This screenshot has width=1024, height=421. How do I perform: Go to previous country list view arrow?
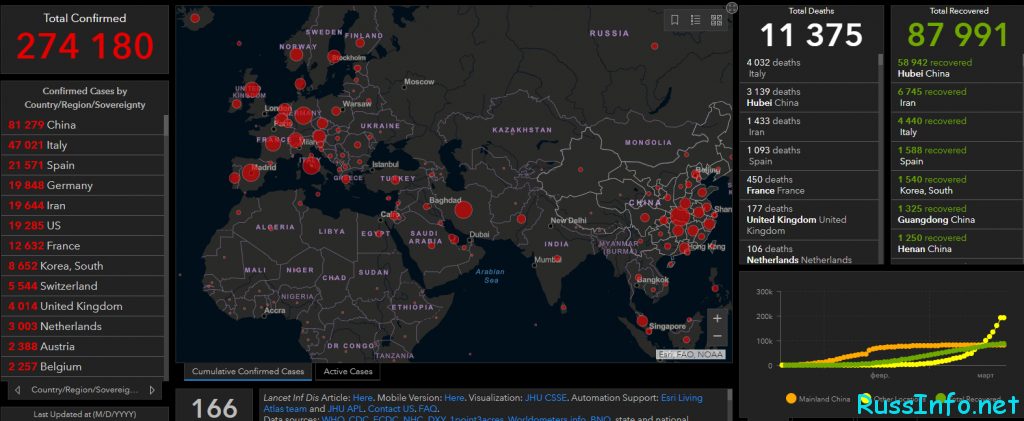coord(18,390)
